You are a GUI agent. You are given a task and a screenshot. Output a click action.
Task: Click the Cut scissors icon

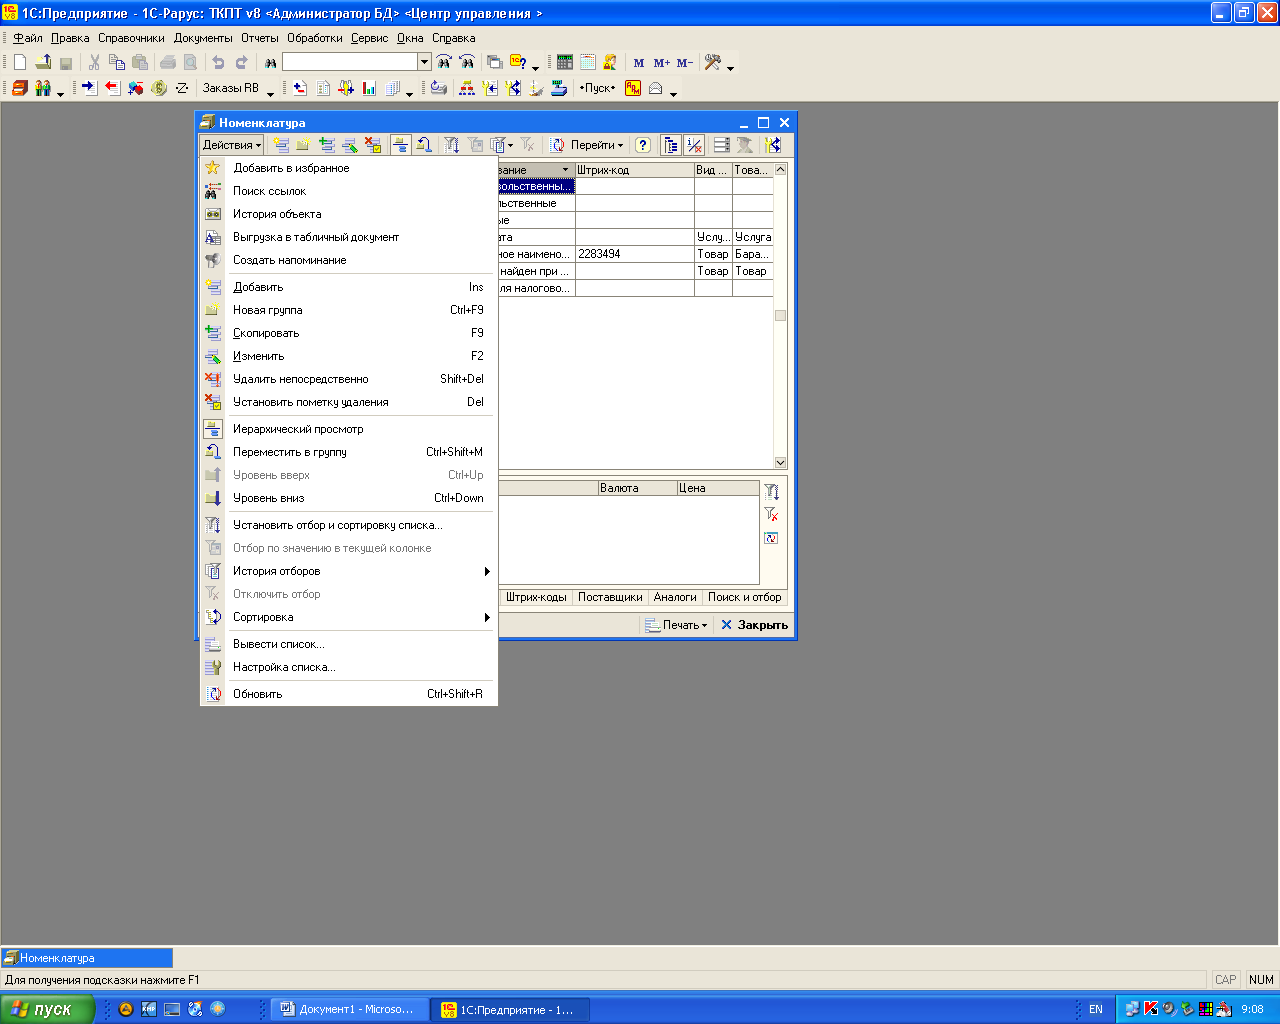click(x=94, y=62)
